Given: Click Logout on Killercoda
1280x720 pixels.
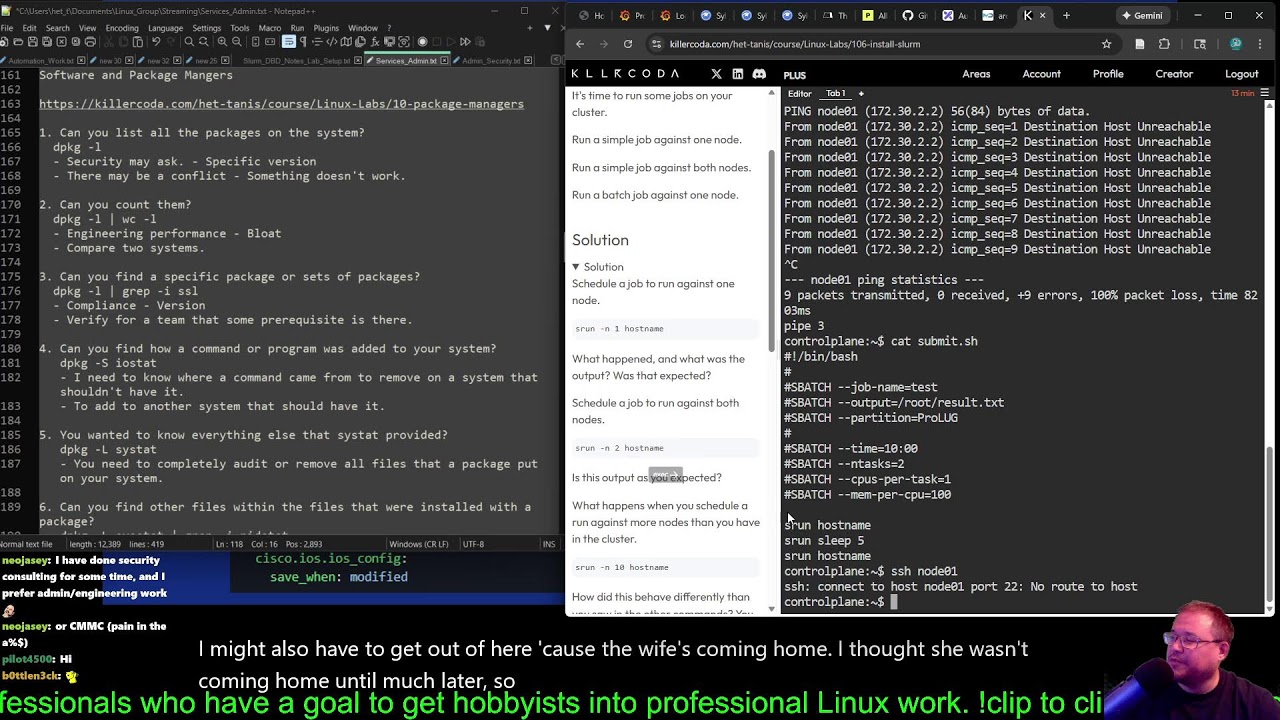Looking at the screenshot, I should [1241, 74].
